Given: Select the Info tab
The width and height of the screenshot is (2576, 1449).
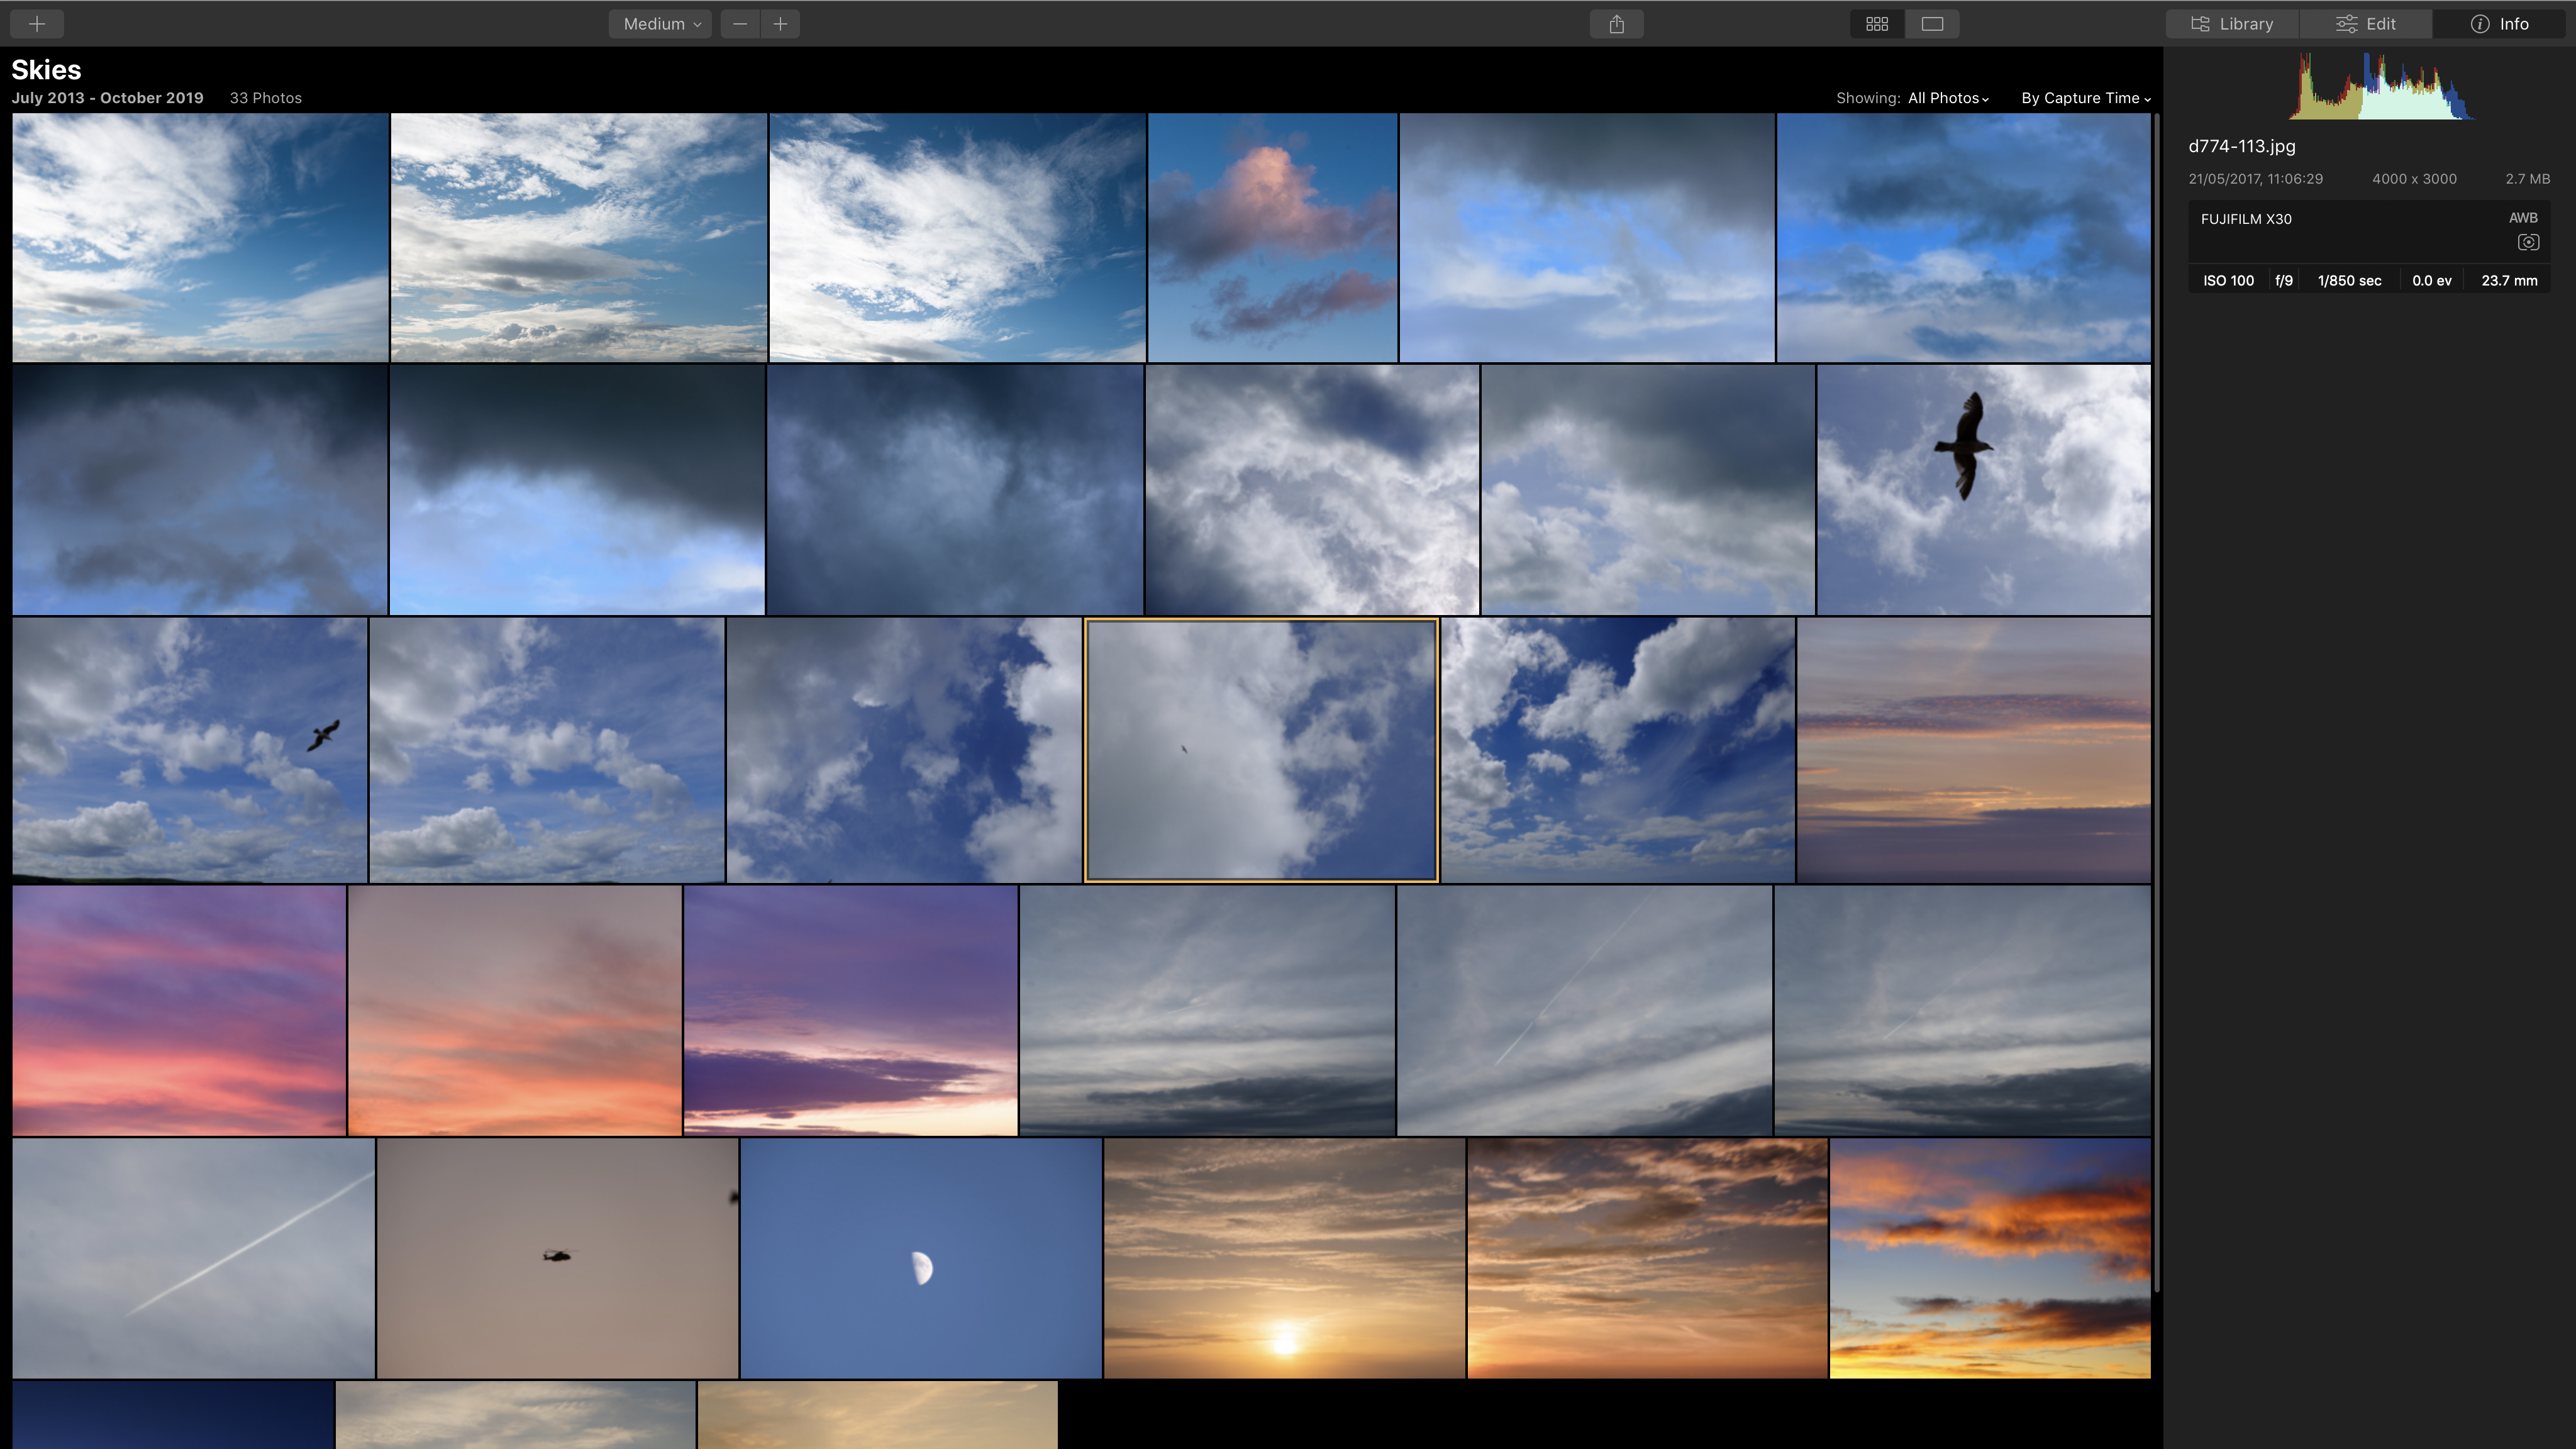Looking at the screenshot, I should pos(2499,23).
